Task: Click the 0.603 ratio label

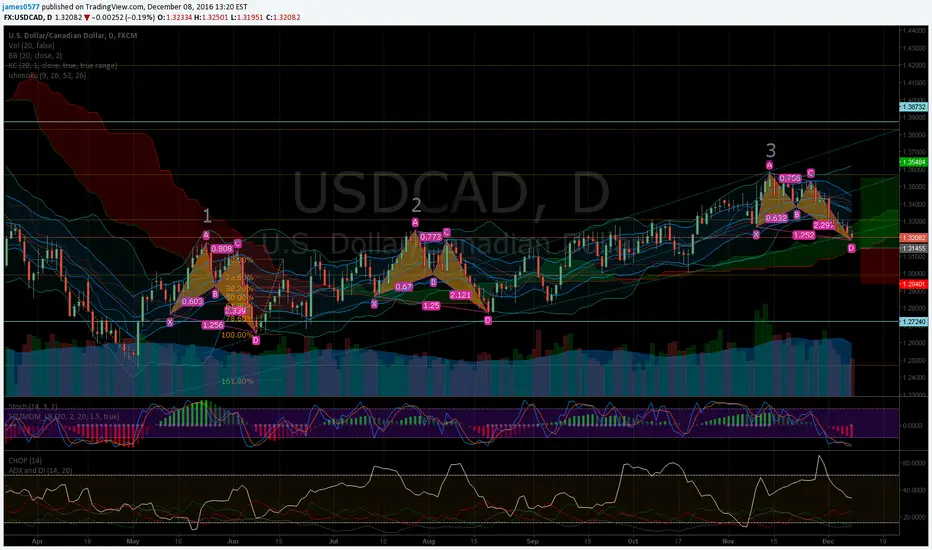Action: [x=193, y=301]
